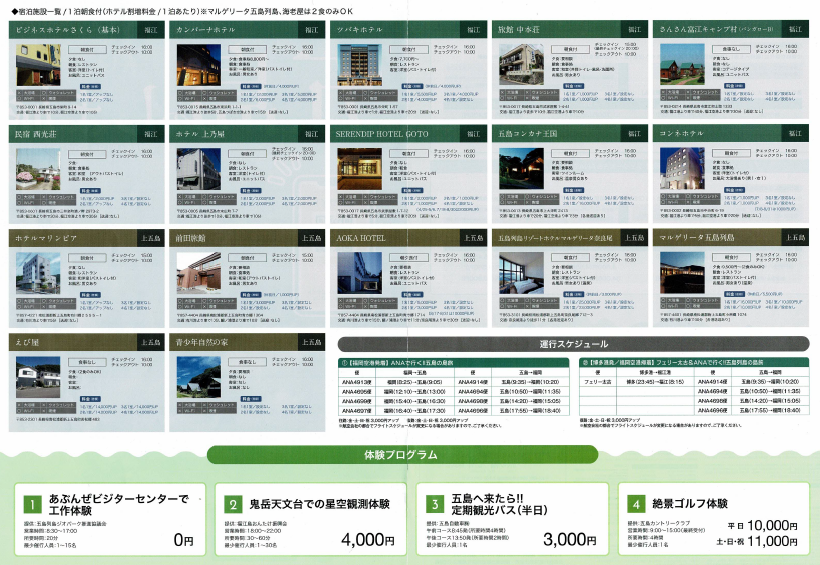
Task: Select the あぶんぜビジターセンターで工作体験 title
Action: [119, 504]
